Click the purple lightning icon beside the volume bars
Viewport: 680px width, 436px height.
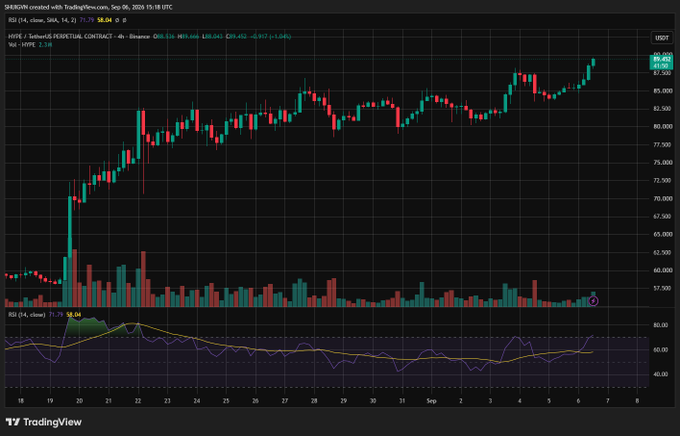pos(593,301)
